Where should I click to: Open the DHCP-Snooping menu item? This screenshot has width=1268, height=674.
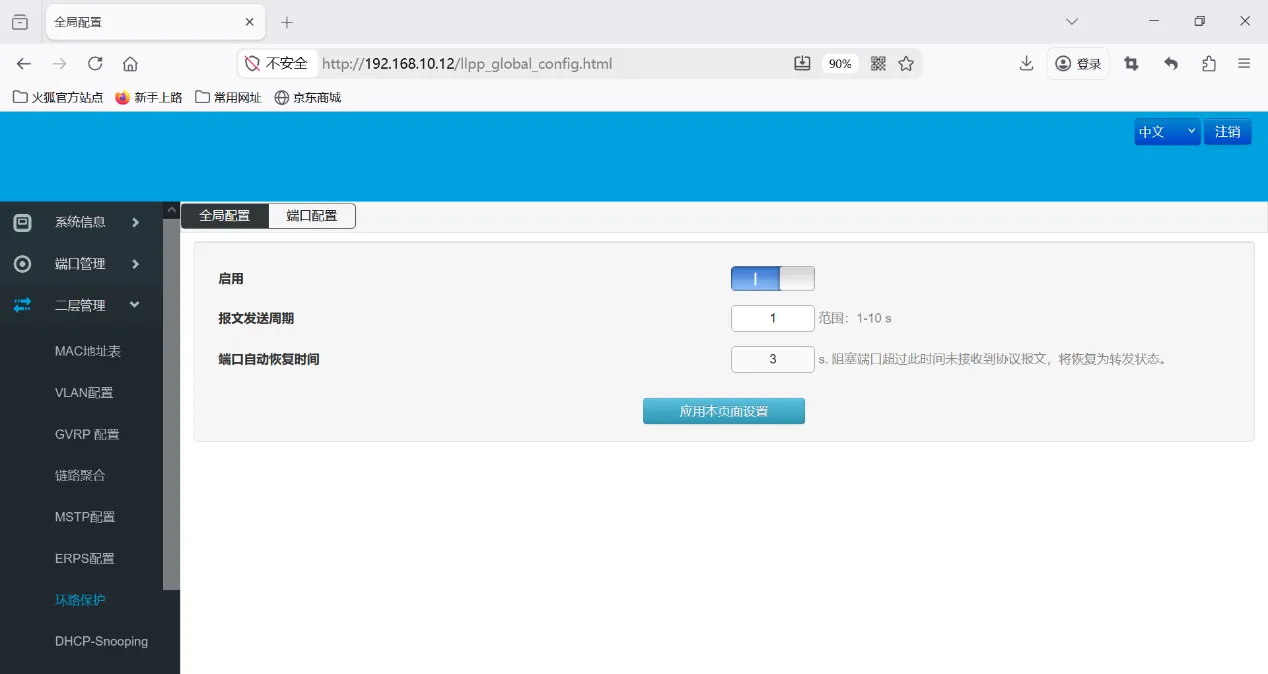click(101, 642)
